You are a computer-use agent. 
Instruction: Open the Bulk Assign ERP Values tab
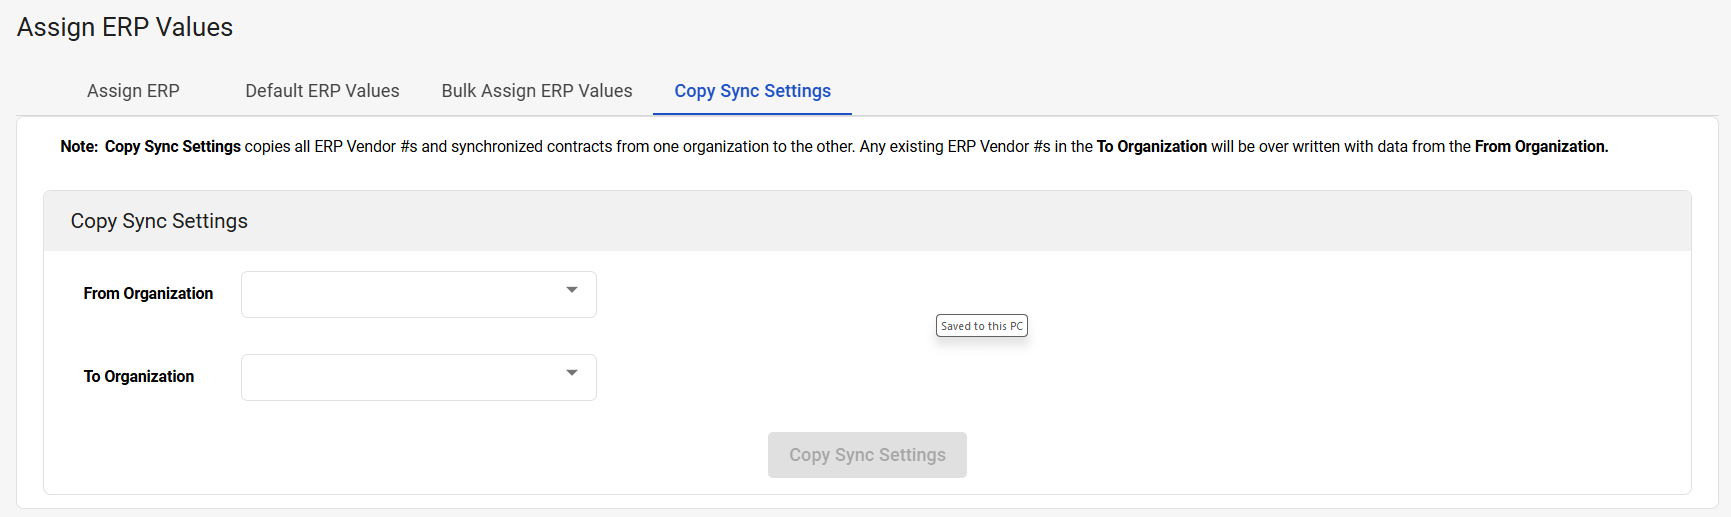pyautogui.click(x=537, y=91)
